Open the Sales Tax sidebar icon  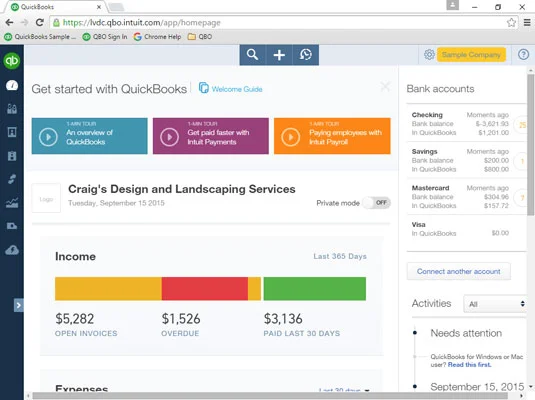pos(12,226)
